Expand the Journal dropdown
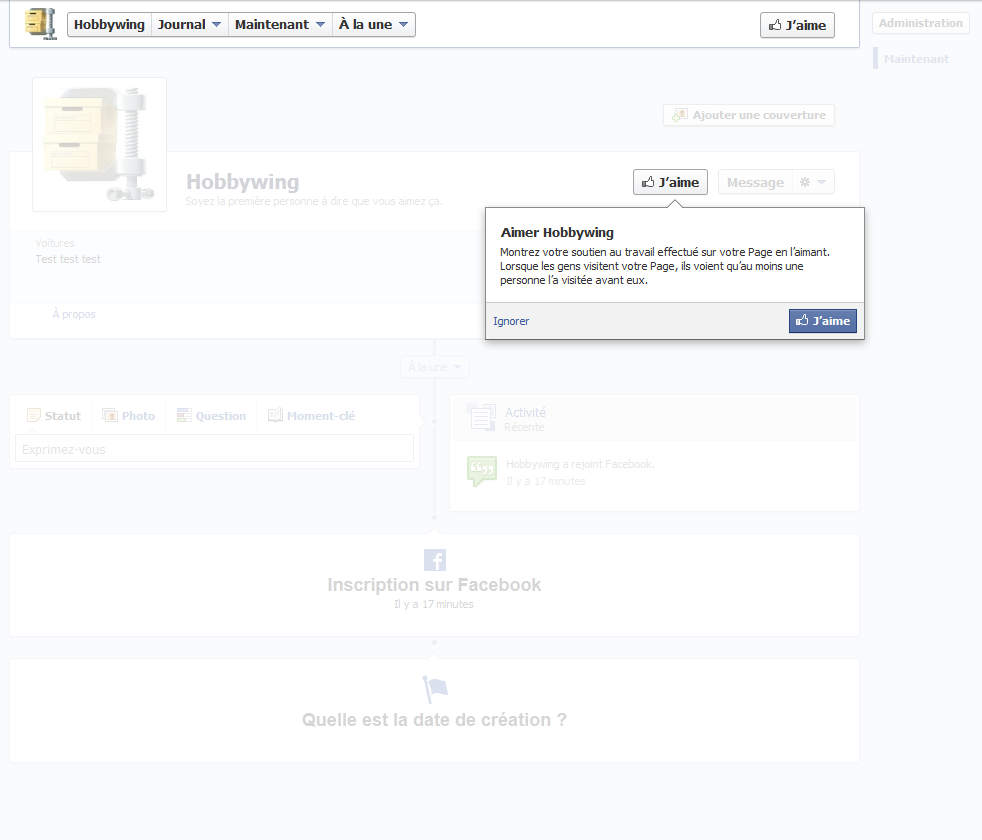Image resolution: width=982 pixels, height=840 pixels. pos(189,24)
